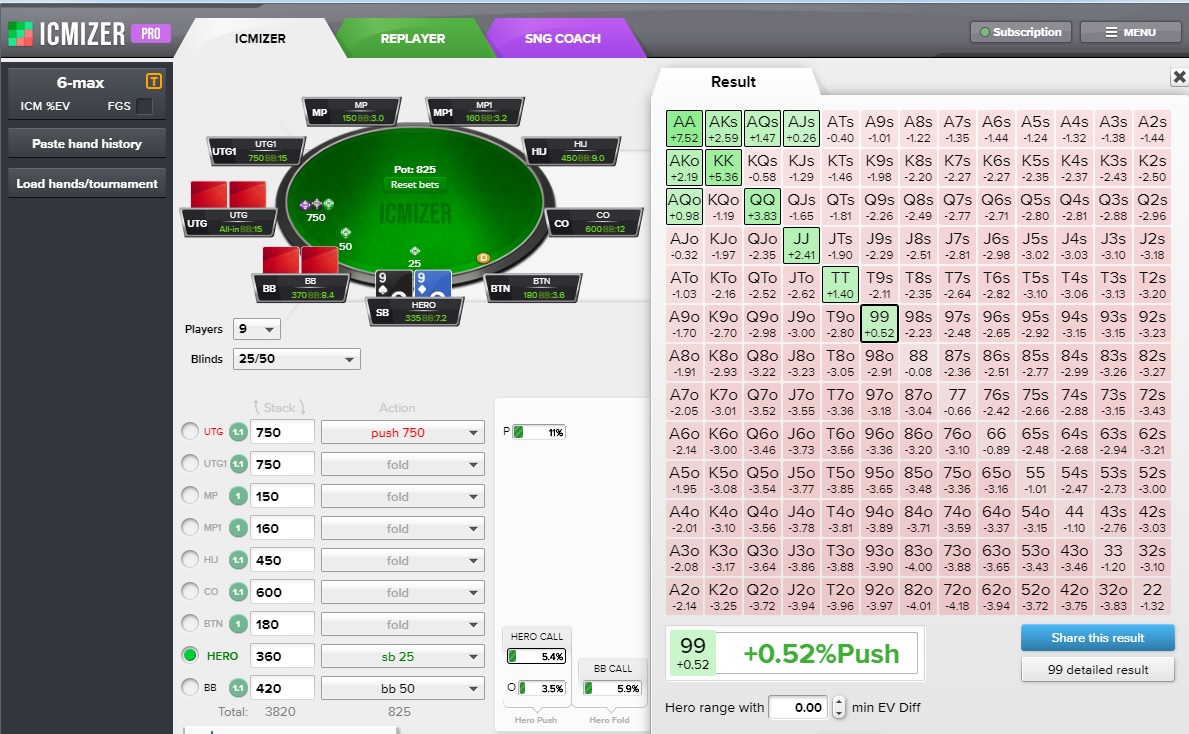
Task: Click the Subscription button
Action: (1021, 32)
